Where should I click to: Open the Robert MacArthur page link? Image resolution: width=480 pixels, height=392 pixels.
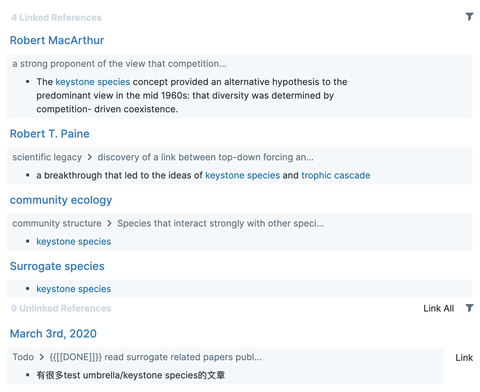57,40
